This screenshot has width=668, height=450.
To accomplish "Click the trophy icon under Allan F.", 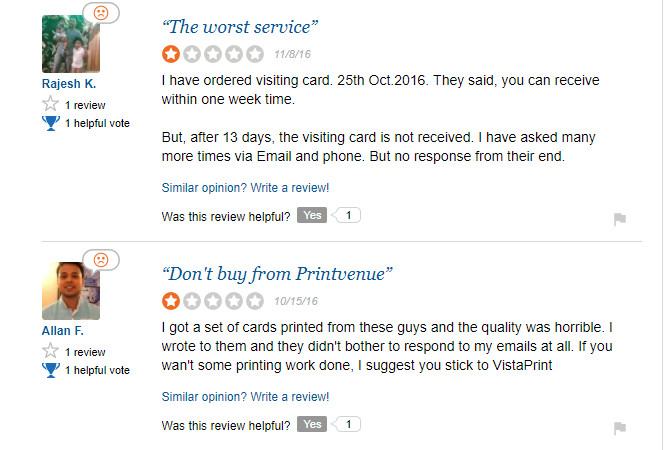I will coord(50,370).
